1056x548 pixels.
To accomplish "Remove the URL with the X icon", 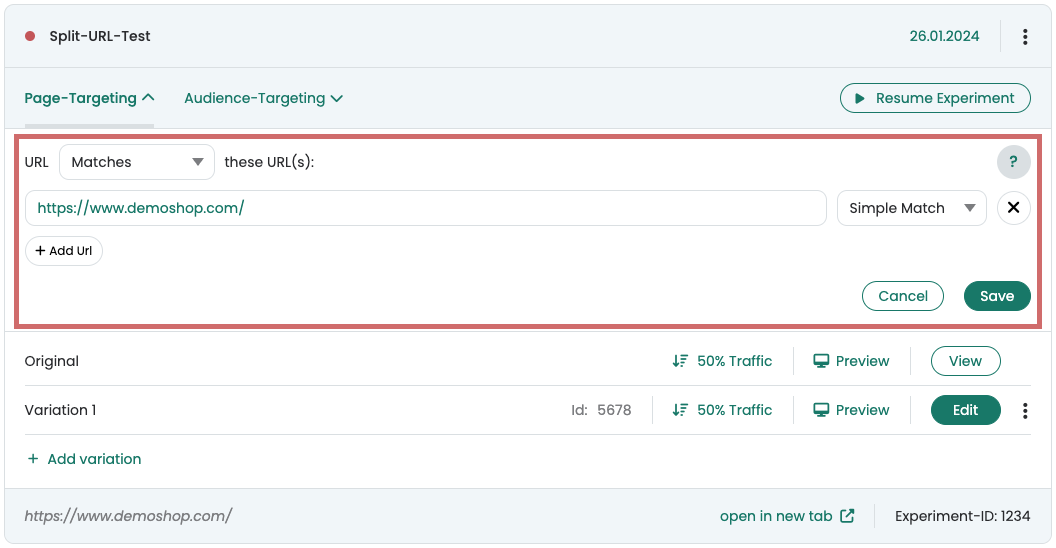I will [x=1013, y=208].
